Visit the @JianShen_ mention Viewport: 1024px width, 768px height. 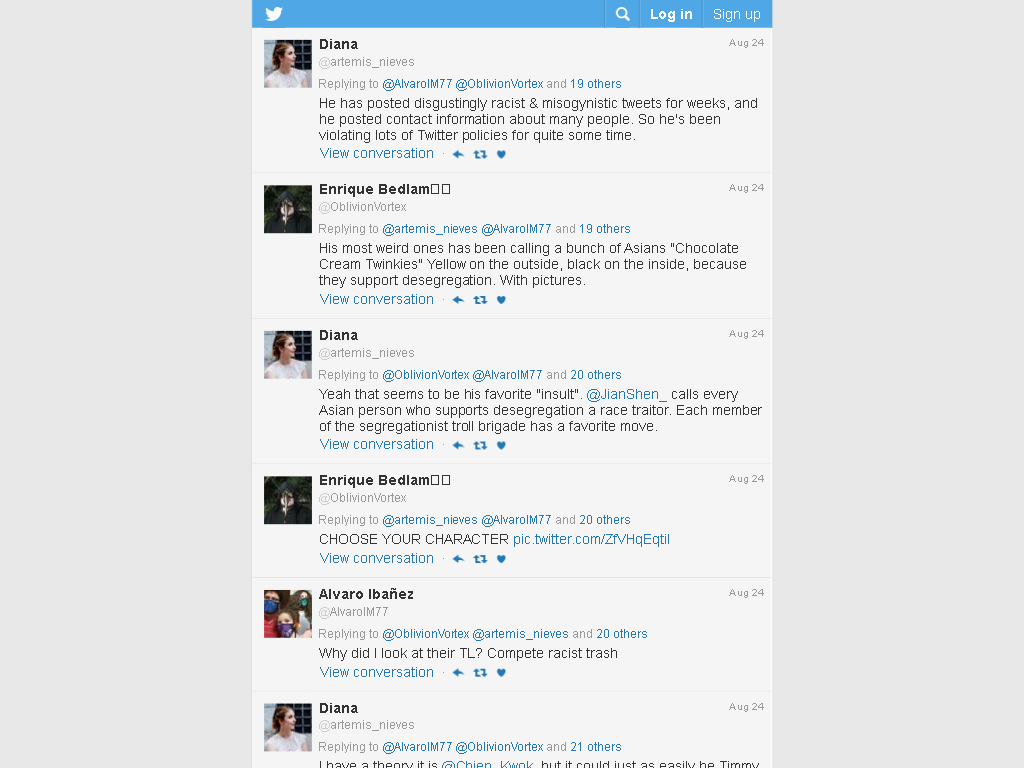[x=626, y=394]
